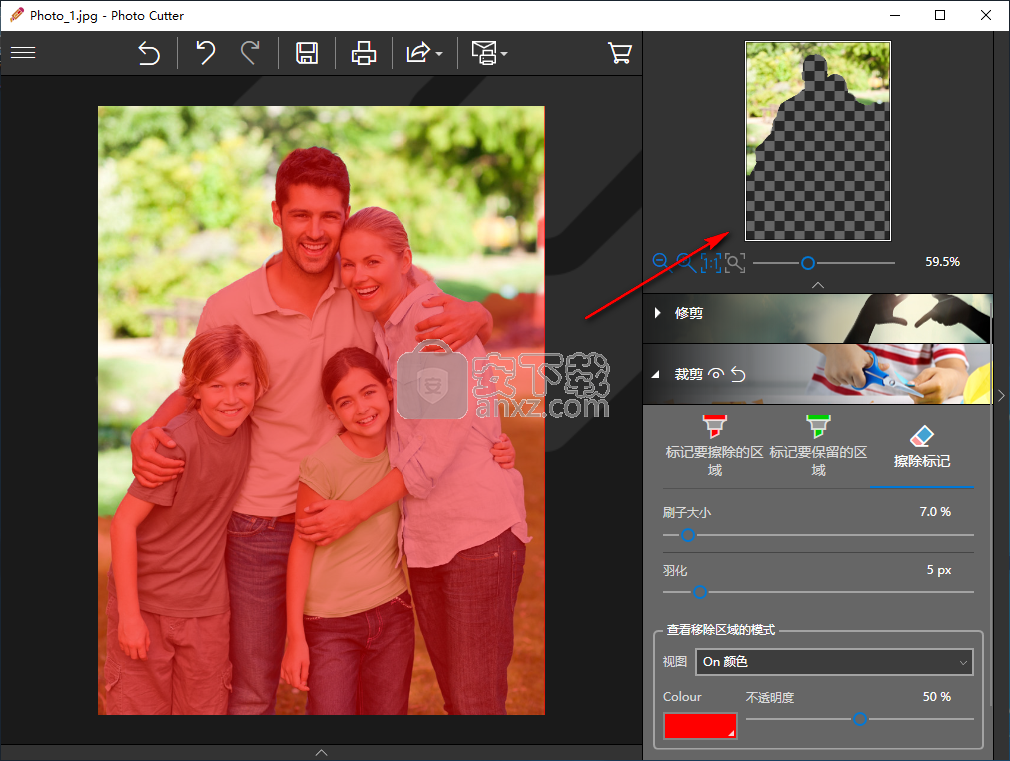Click the 不透明度 slider handle
The image size is (1010, 761).
click(x=860, y=719)
